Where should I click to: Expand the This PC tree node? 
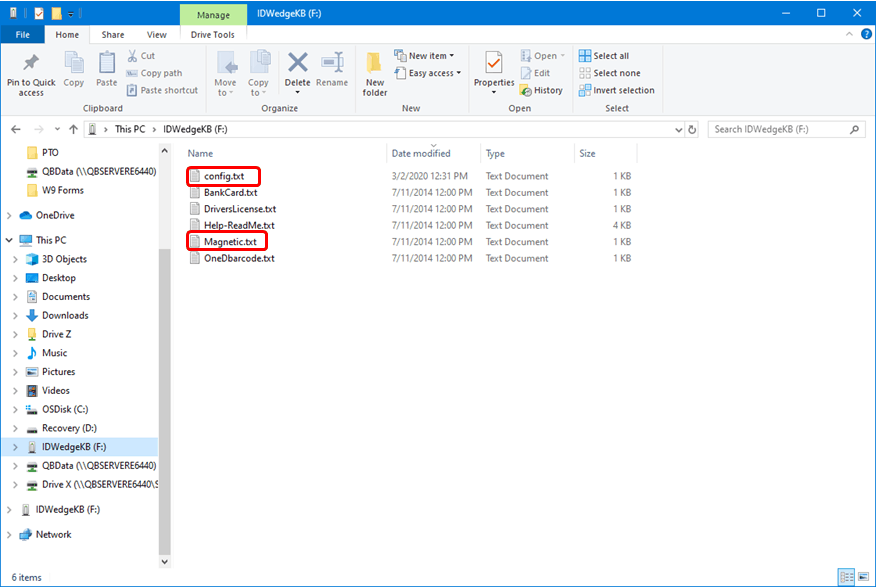click(11, 240)
